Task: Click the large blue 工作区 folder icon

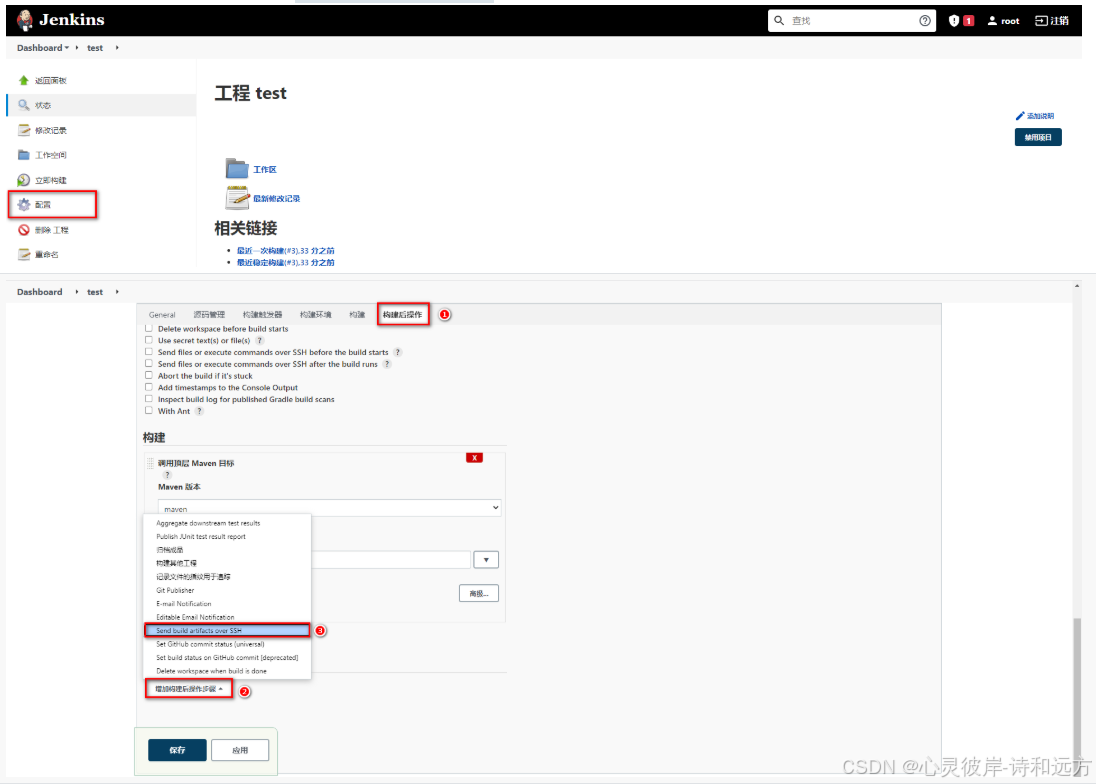Action: click(x=237, y=168)
